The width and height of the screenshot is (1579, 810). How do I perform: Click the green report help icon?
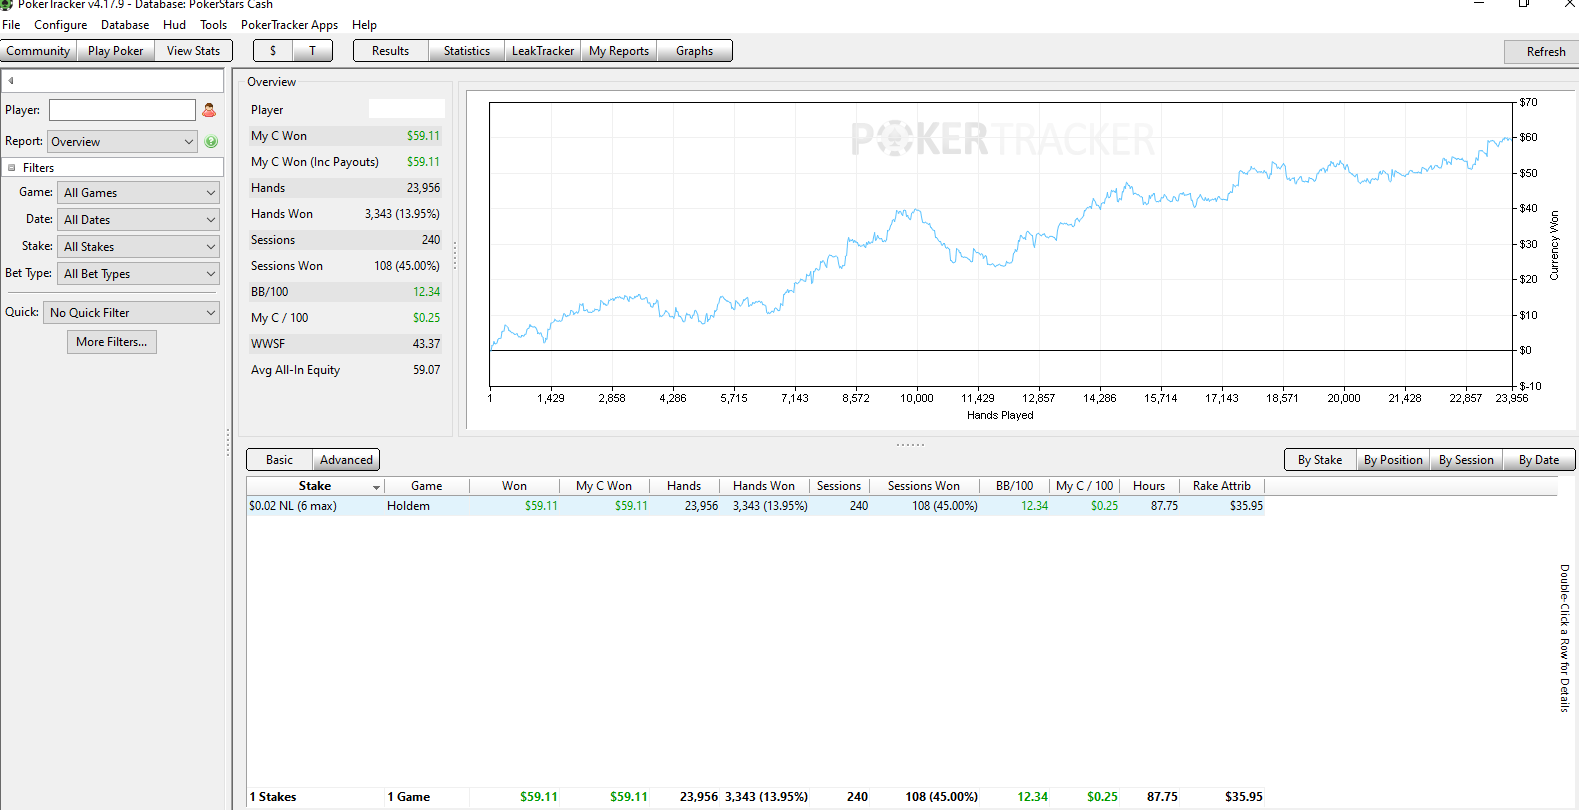coord(211,142)
